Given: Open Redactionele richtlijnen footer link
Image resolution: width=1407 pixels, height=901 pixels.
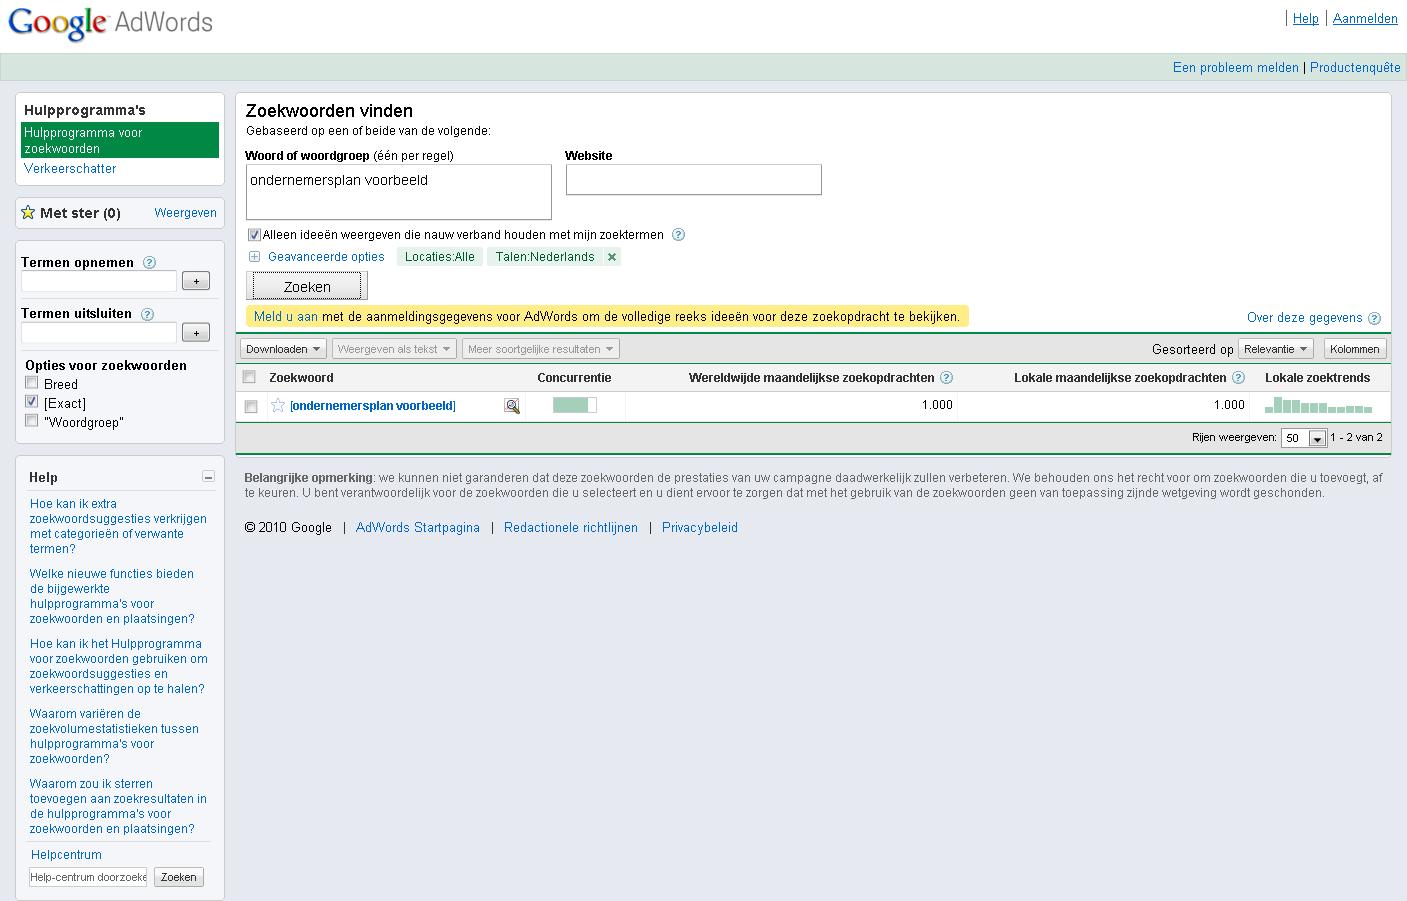Looking at the screenshot, I should coord(571,528).
